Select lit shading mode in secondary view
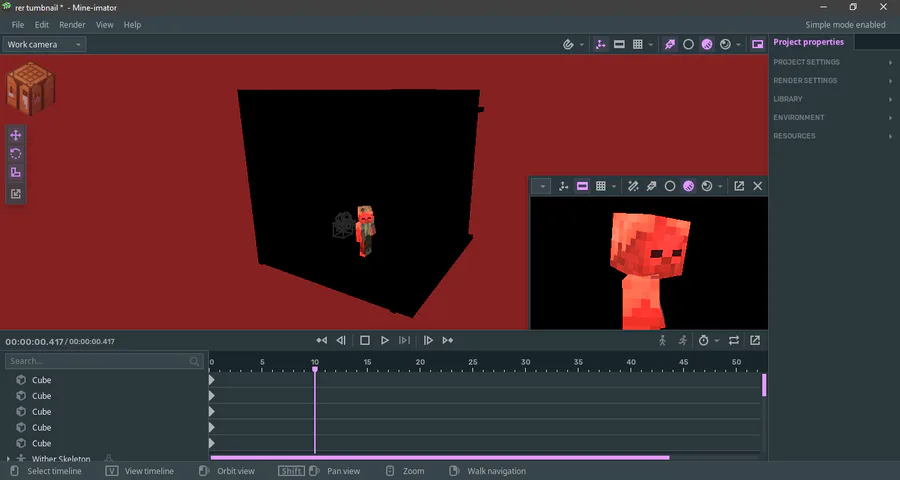This screenshot has height=480, width=900. tap(688, 186)
